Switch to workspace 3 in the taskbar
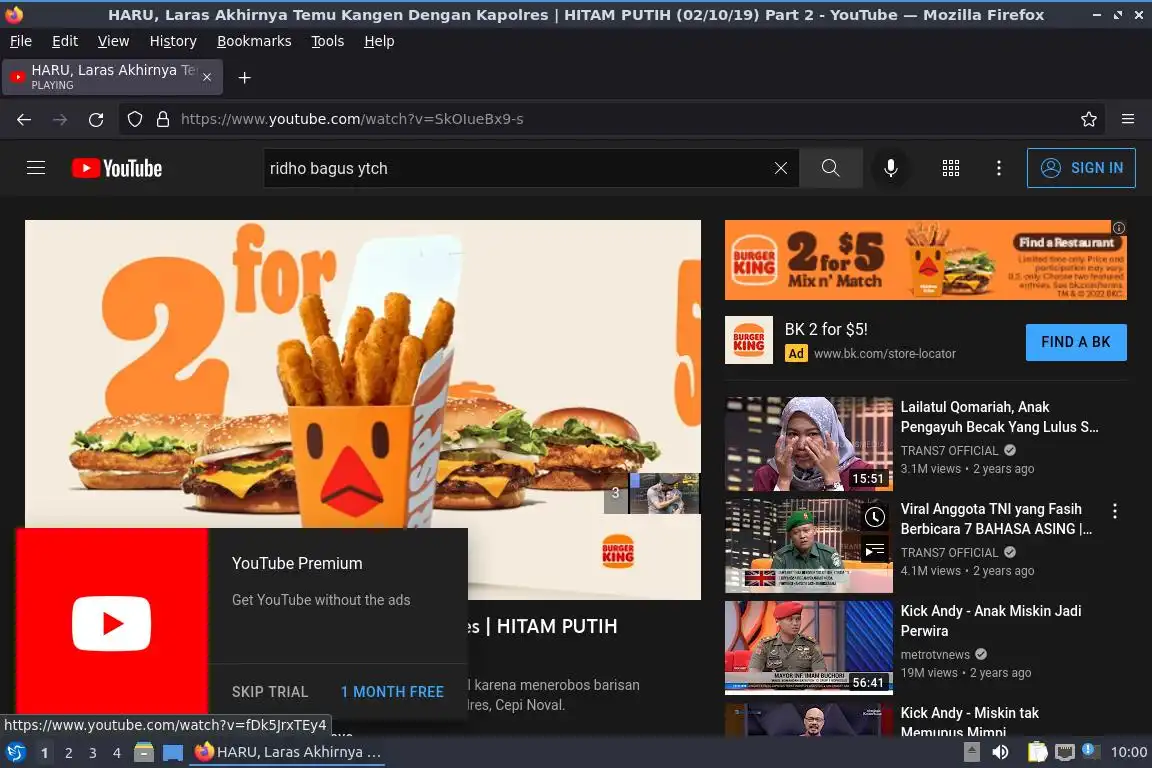The width and height of the screenshot is (1152, 768). coord(93,753)
